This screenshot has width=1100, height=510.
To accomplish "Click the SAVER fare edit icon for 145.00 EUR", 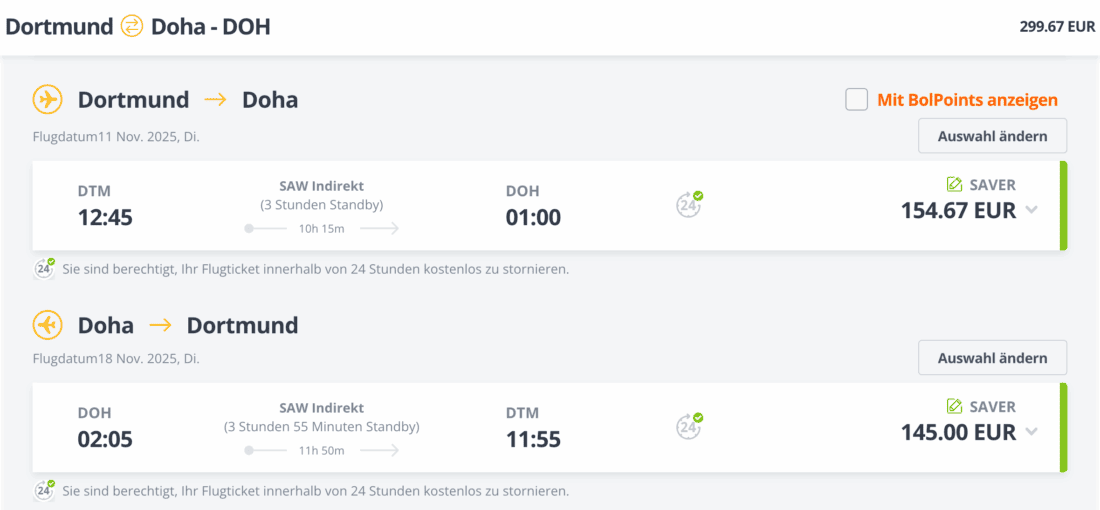I will coord(954,407).
